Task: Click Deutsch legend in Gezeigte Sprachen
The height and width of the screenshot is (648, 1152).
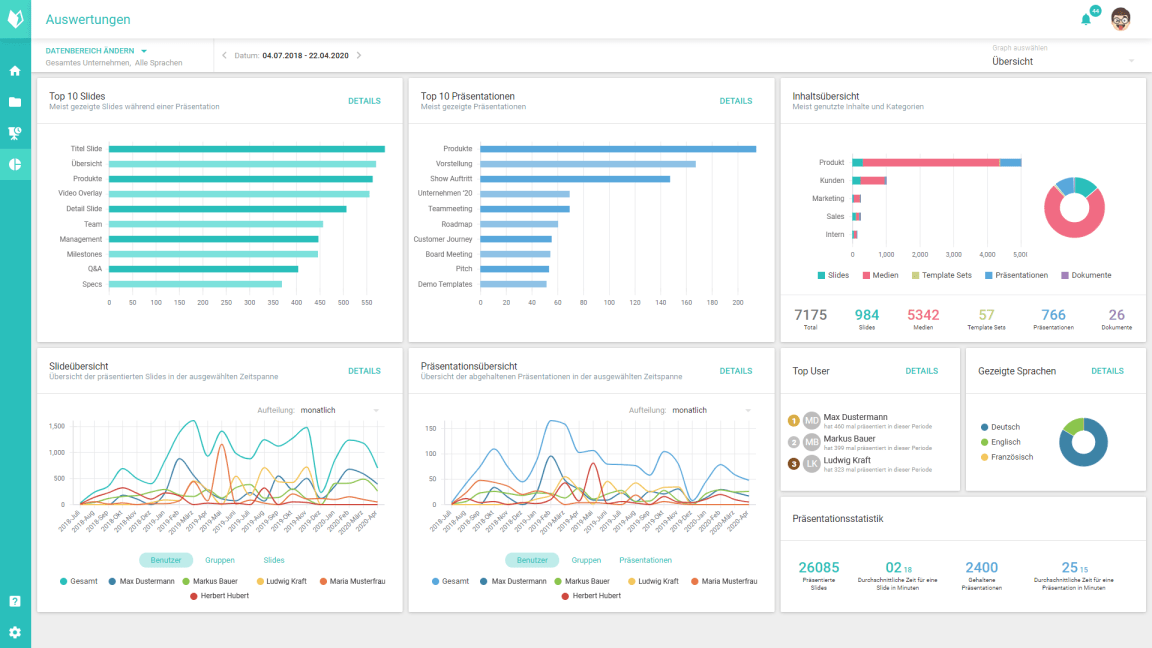Action: [x=1000, y=427]
